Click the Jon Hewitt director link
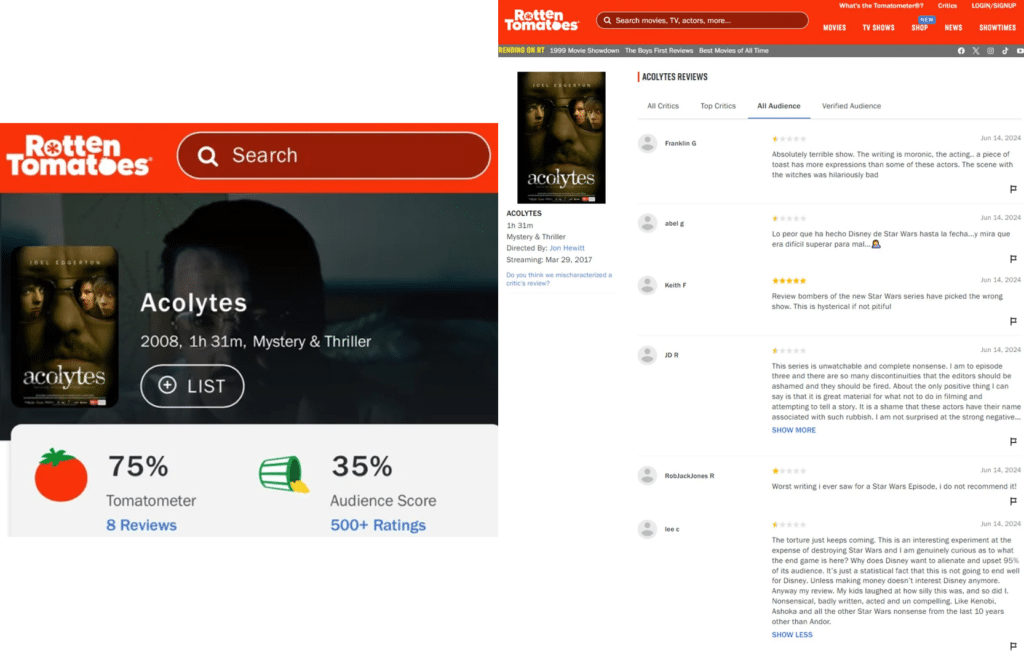 (567, 248)
